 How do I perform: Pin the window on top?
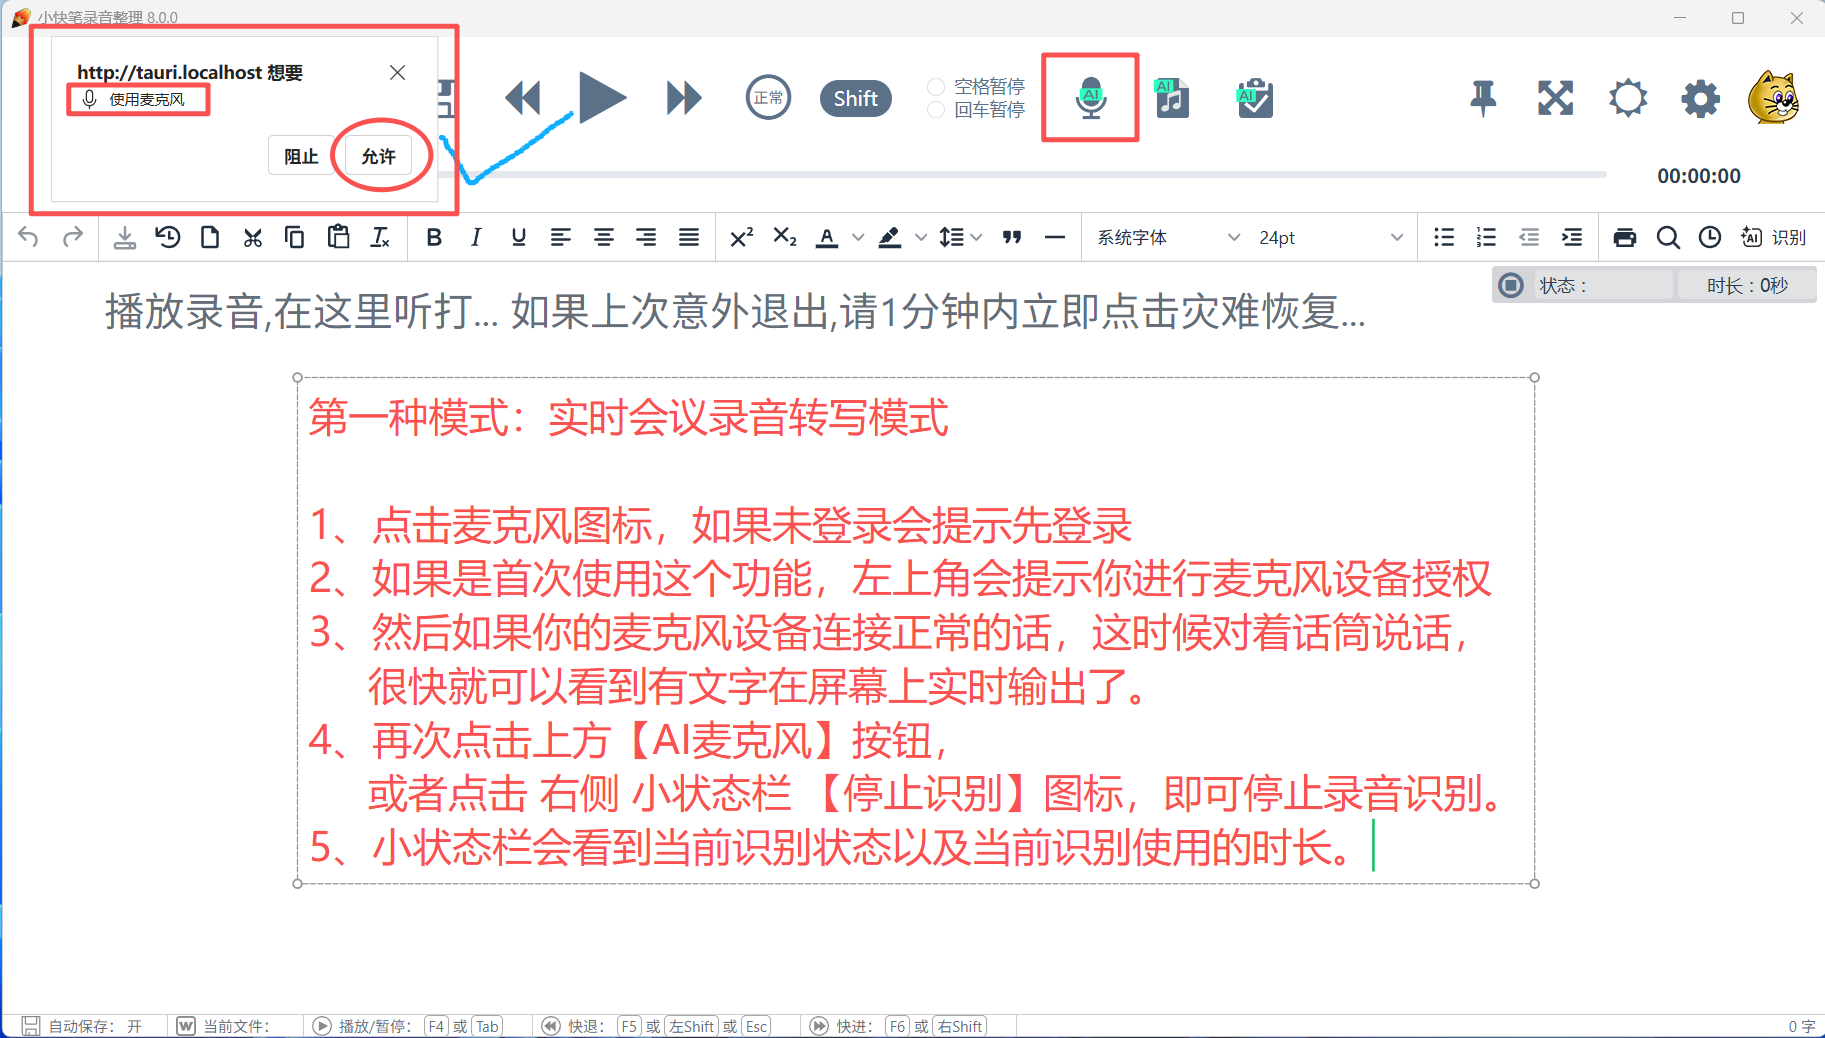(x=1483, y=97)
